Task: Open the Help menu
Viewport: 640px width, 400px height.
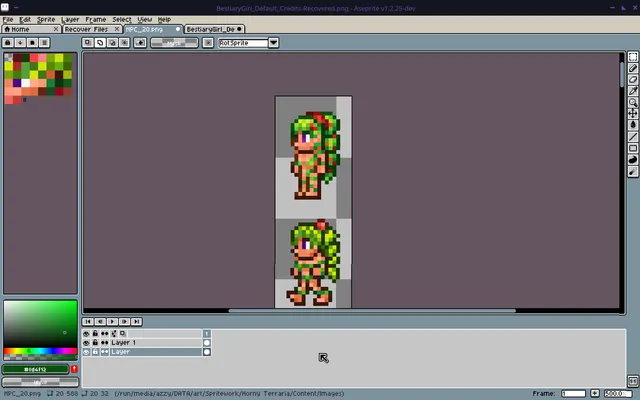Action: (164, 19)
